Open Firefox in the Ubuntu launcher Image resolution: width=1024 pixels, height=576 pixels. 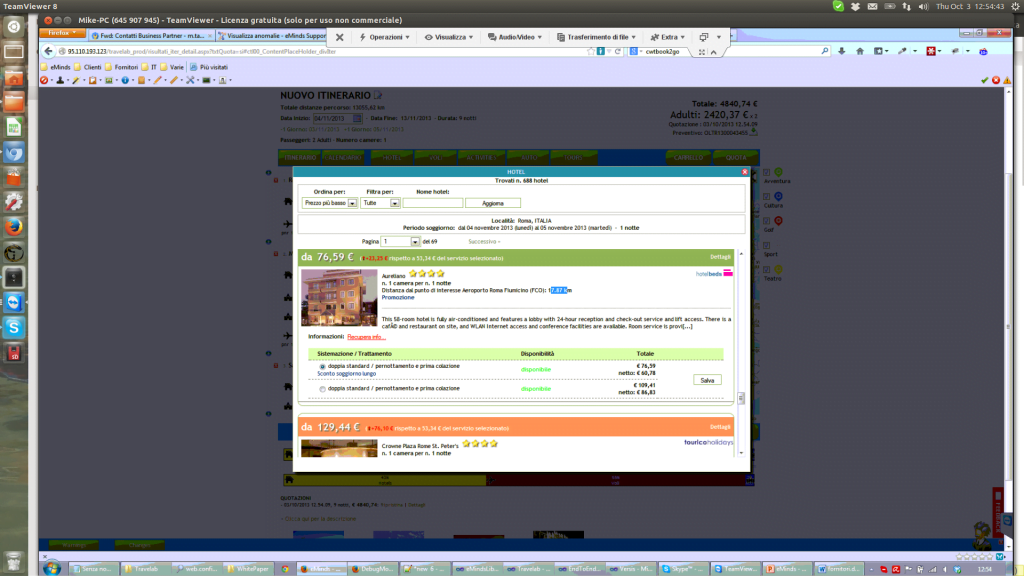pyautogui.click(x=14, y=227)
